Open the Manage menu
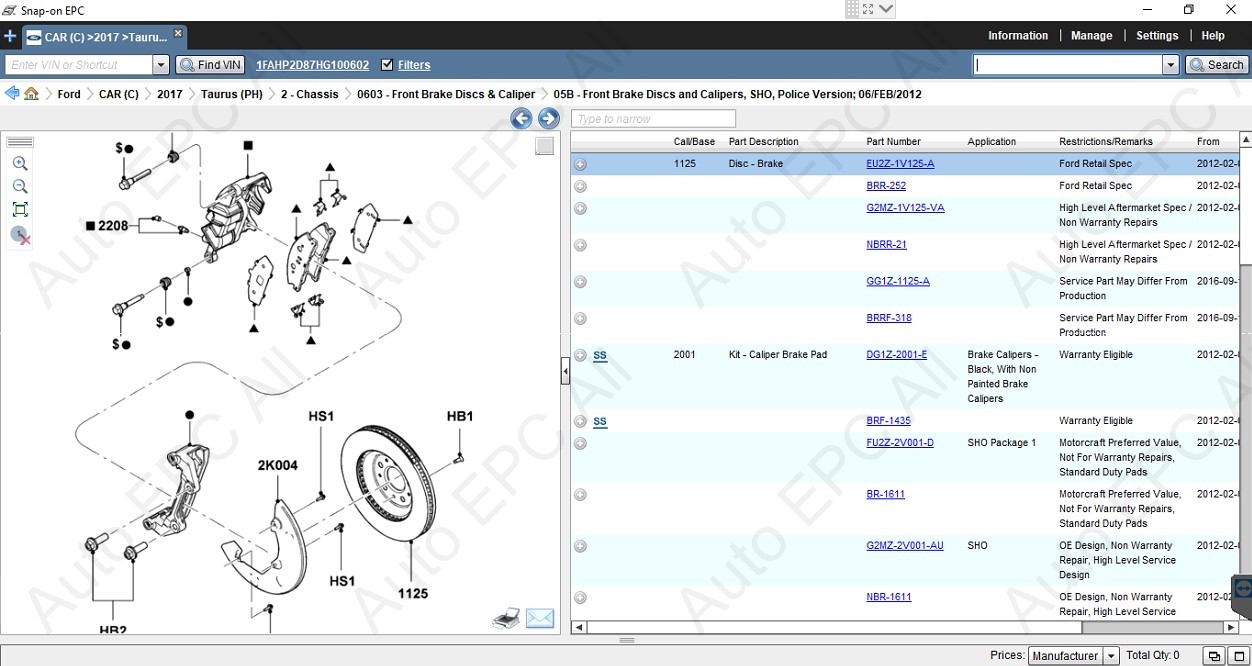This screenshot has height=666, width=1252. [1091, 36]
